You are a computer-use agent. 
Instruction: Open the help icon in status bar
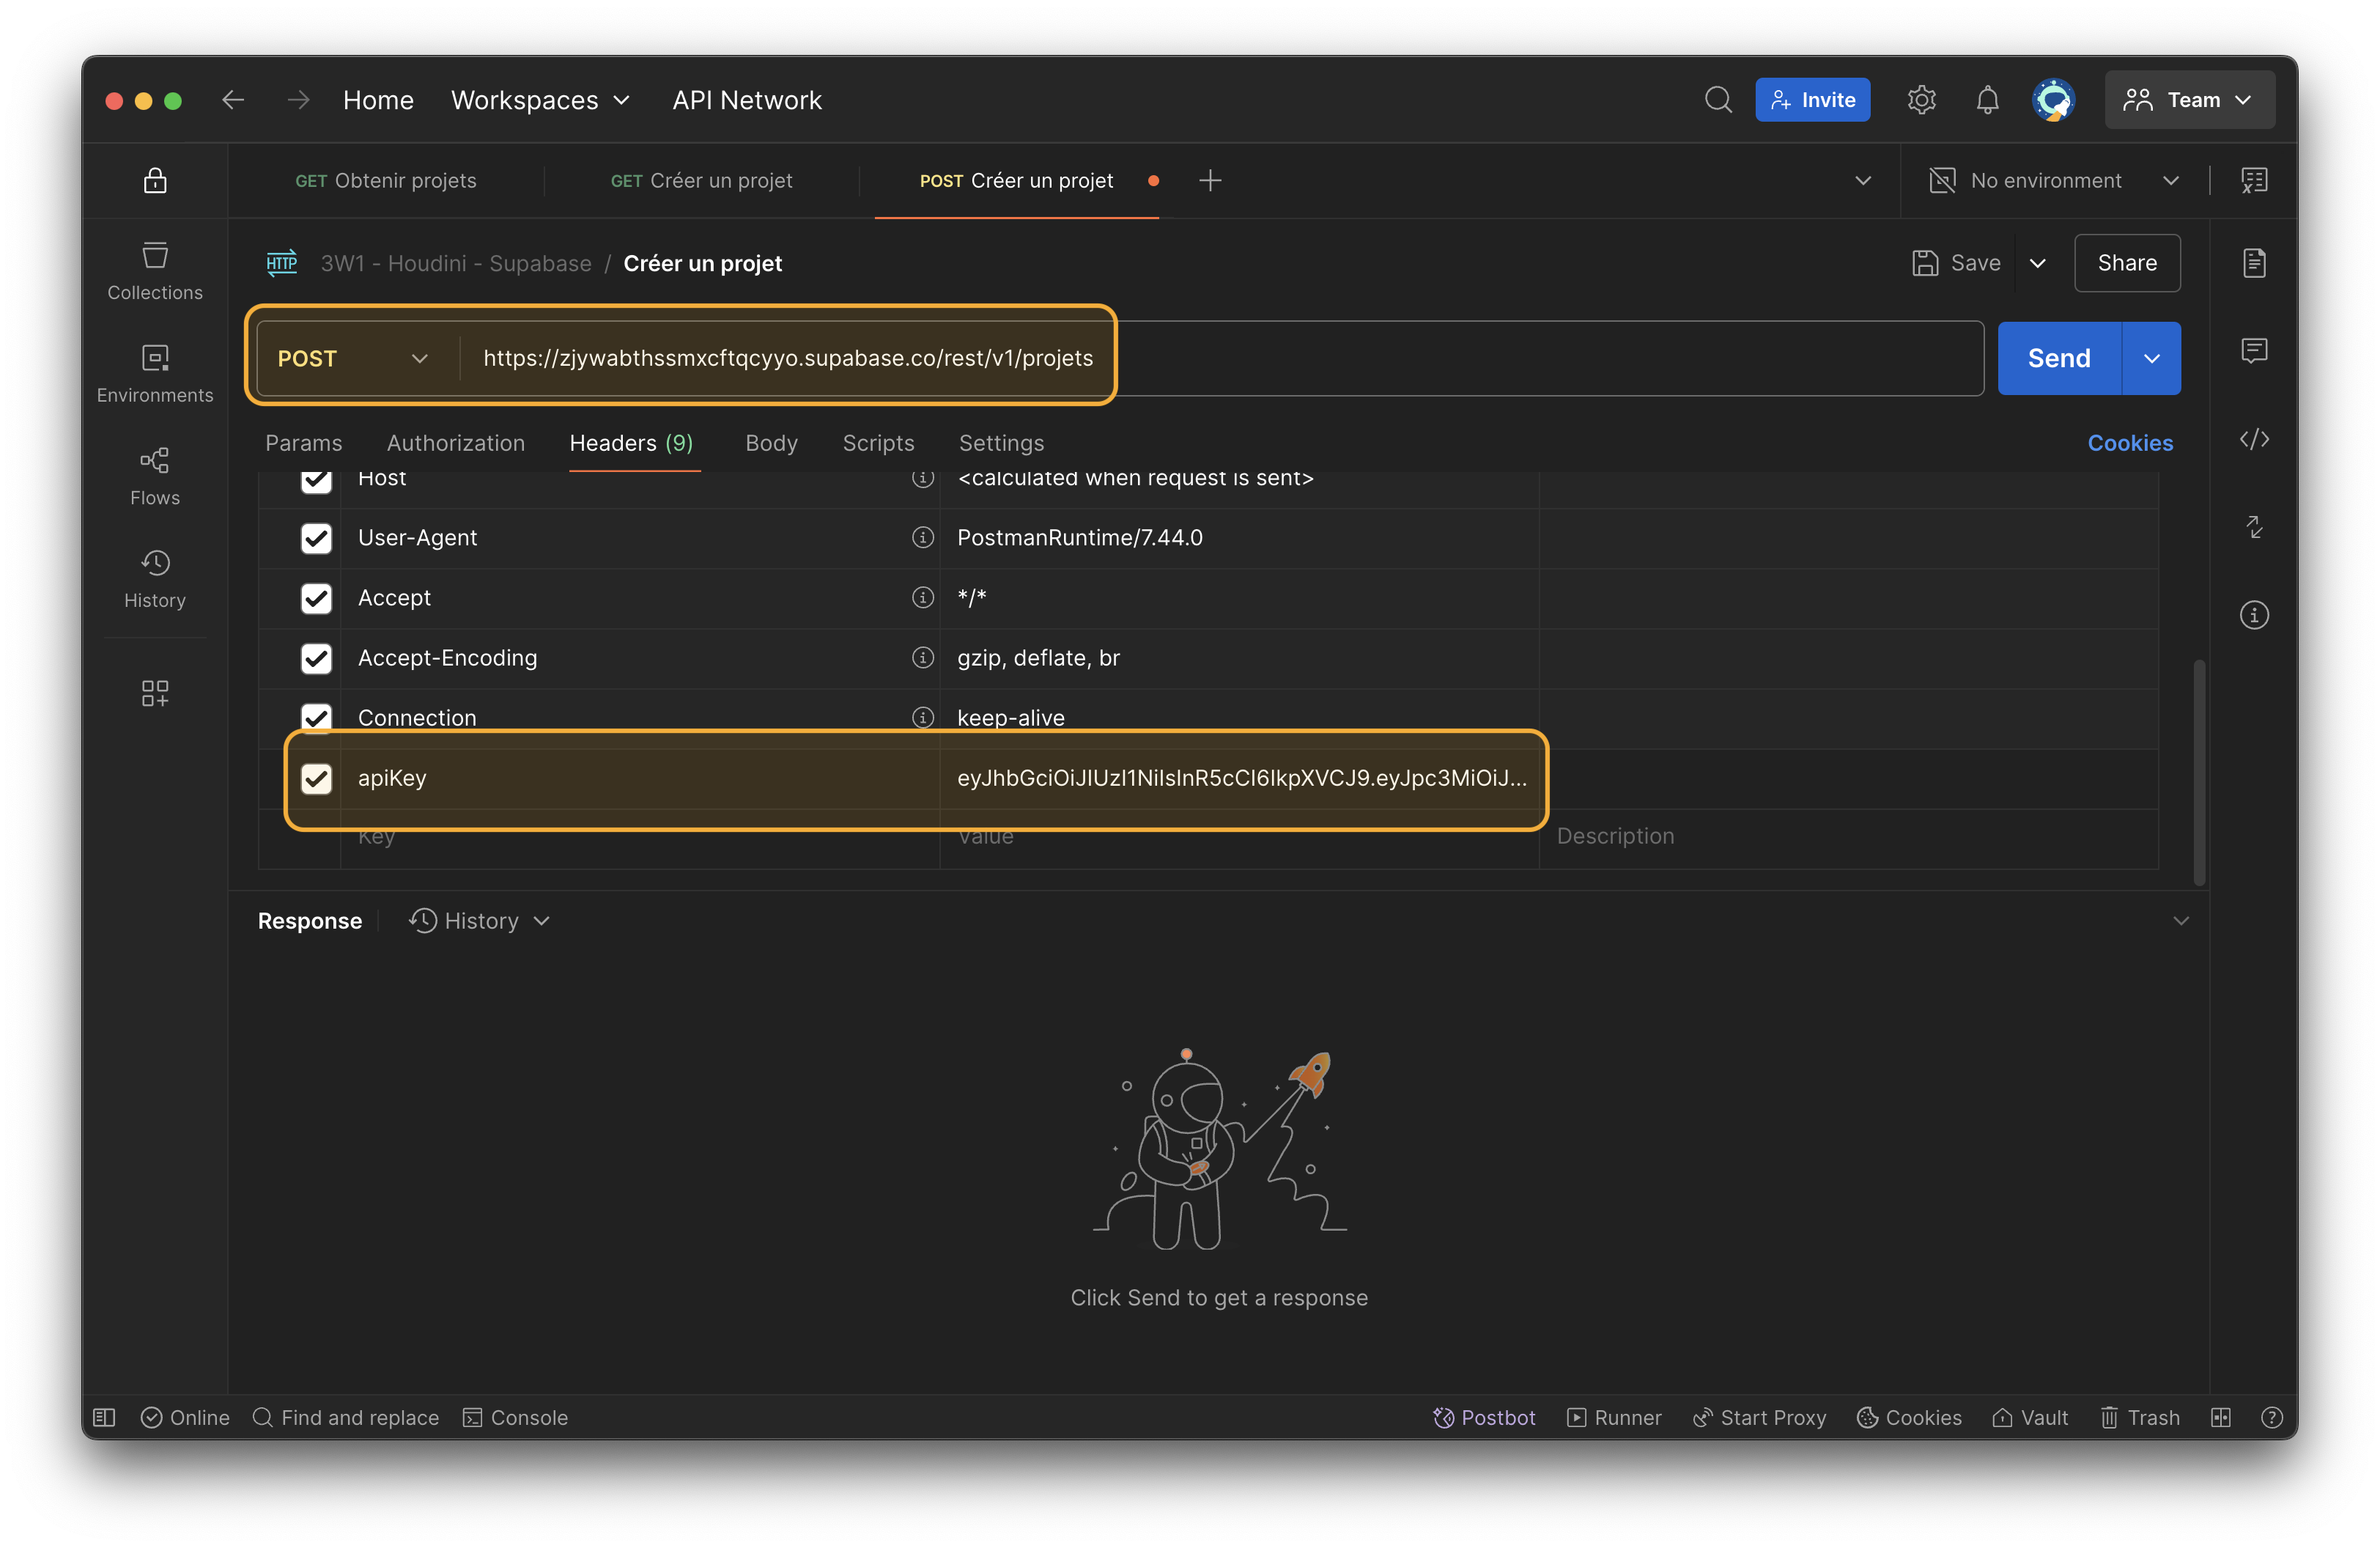coord(2271,1417)
